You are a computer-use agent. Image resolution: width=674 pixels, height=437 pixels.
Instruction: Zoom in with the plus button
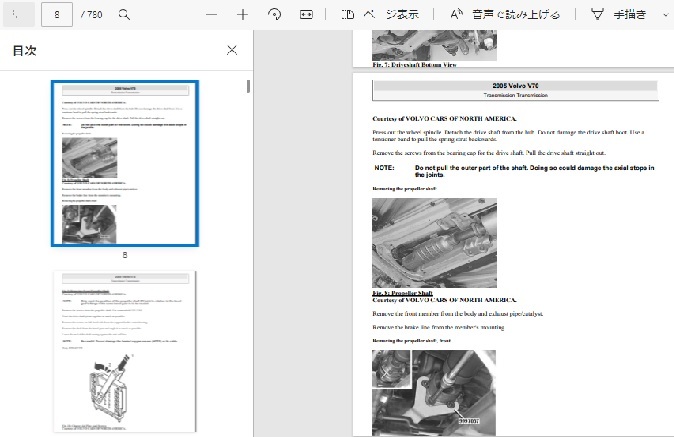pos(242,15)
